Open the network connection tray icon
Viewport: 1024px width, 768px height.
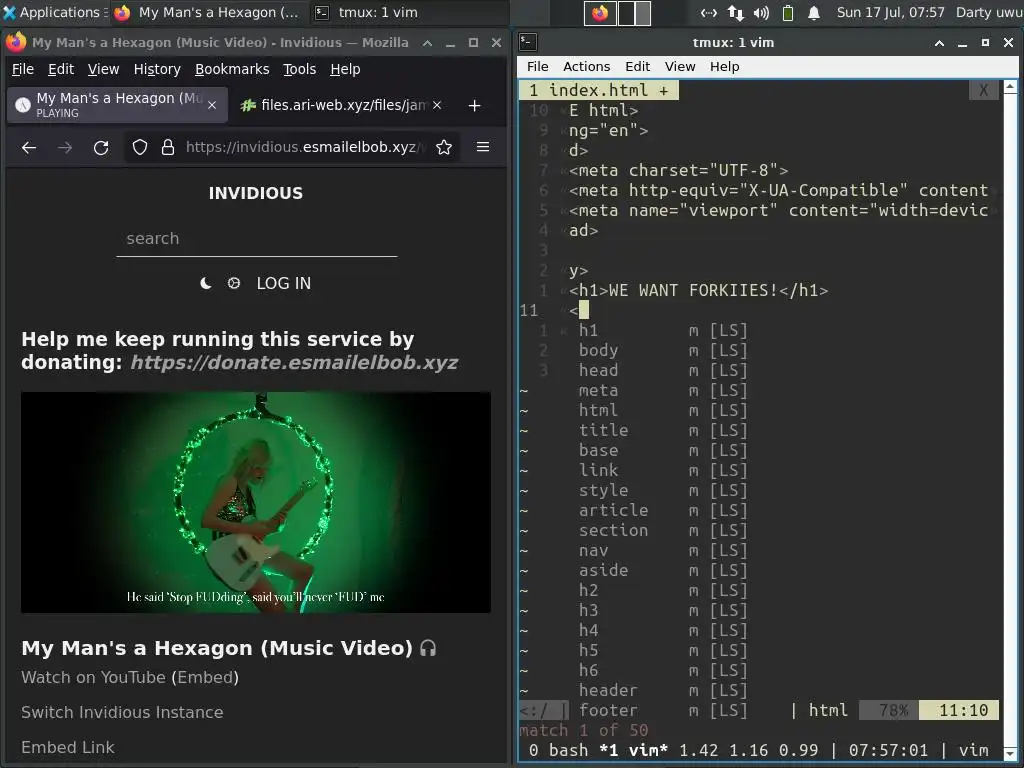click(736, 12)
